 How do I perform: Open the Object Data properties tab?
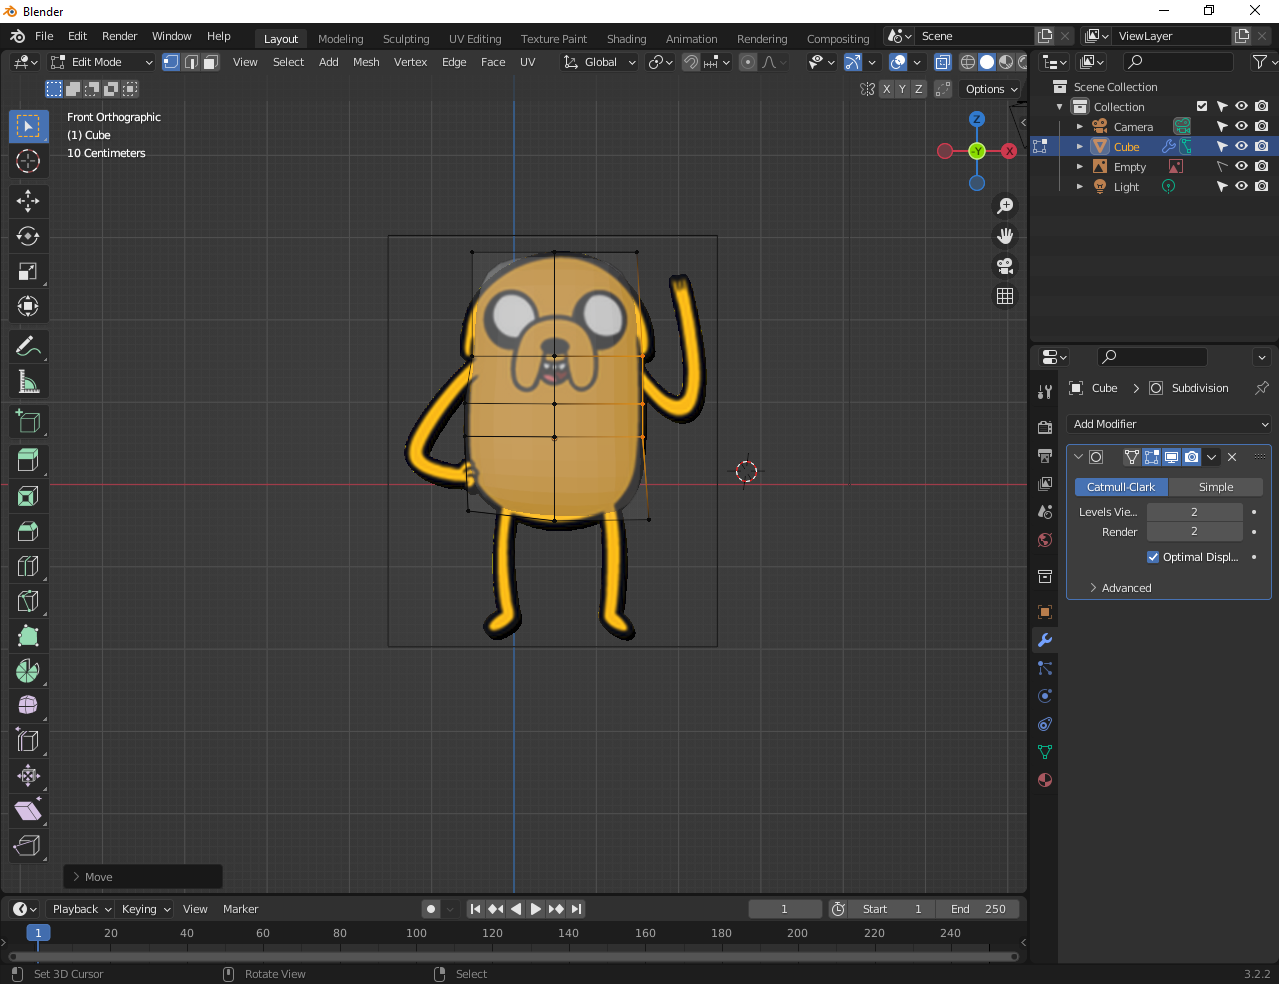pos(1045,752)
